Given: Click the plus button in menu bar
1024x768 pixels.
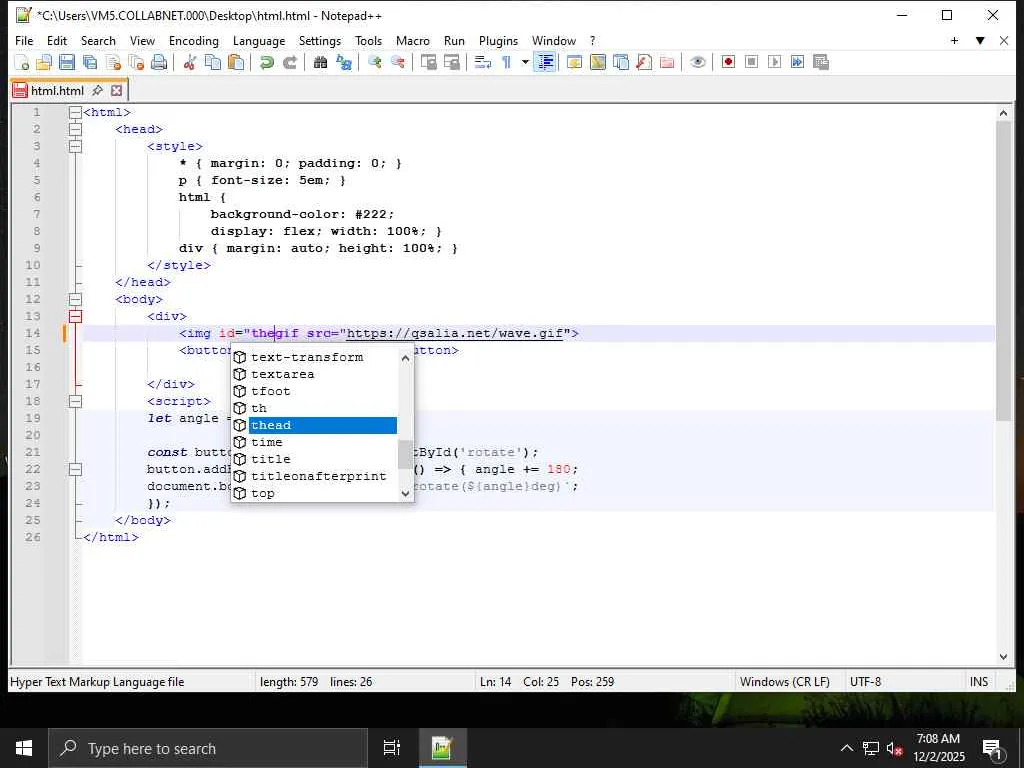Looking at the screenshot, I should pyautogui.click(x=954, y=40).
